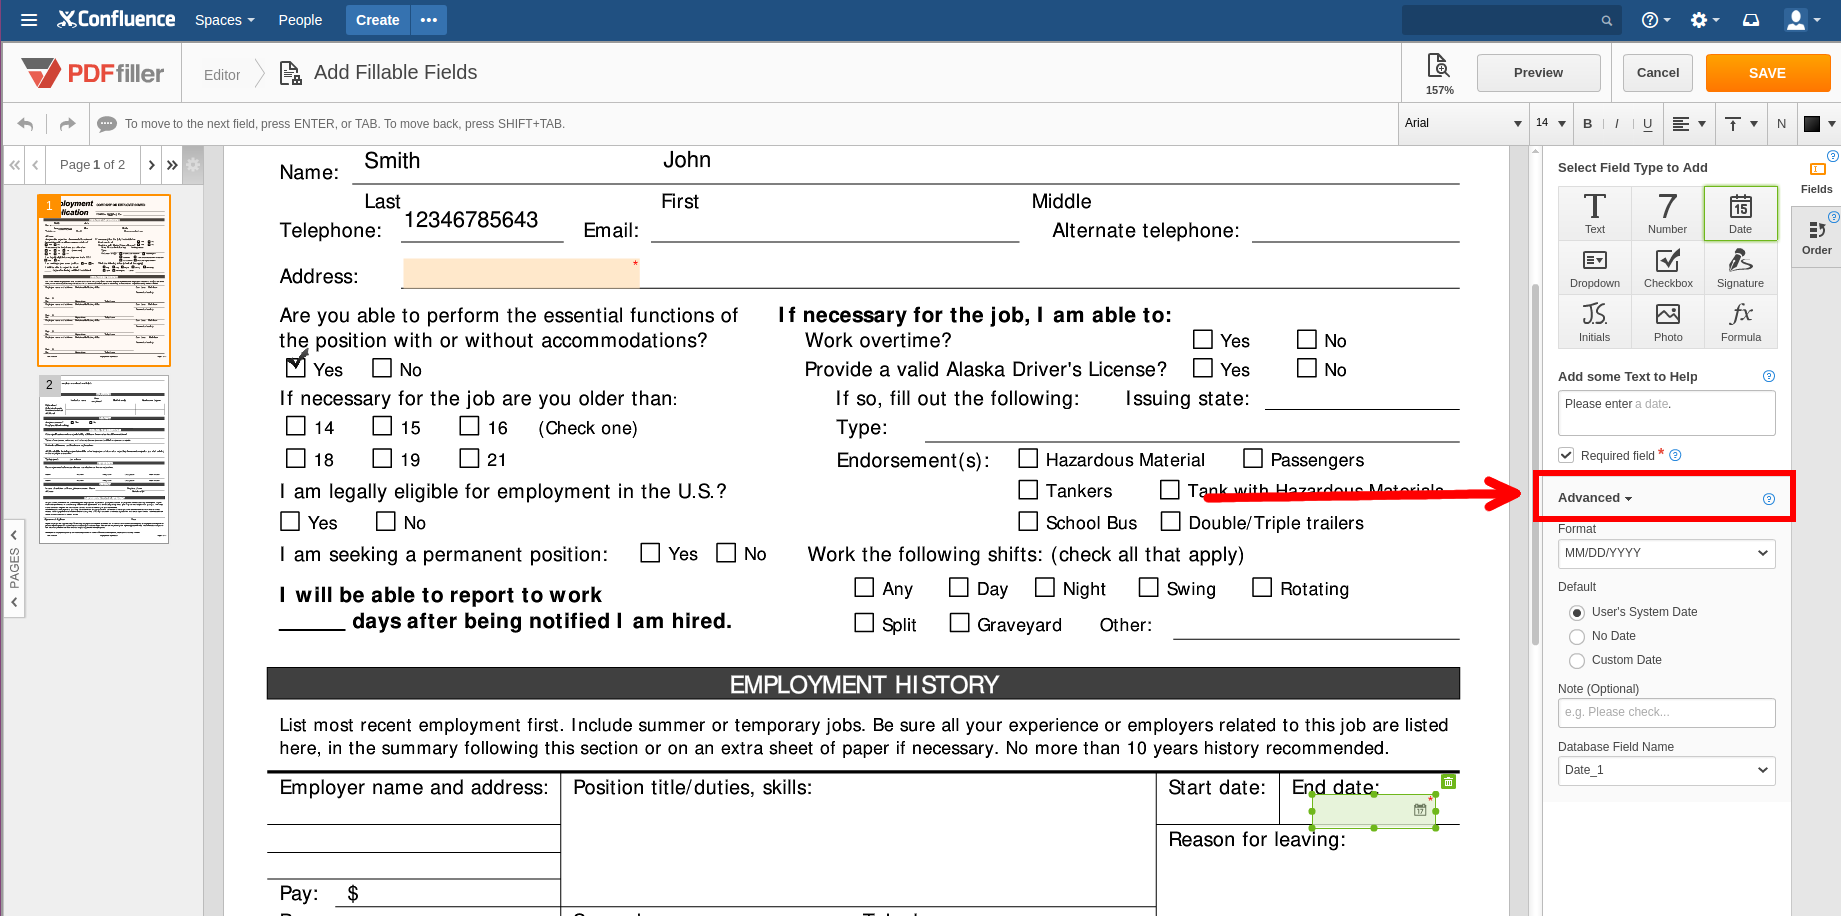This screenshot has height=916, width=1841.
Task: Click the Confluence logo link
Action: (x=116, y=19)
